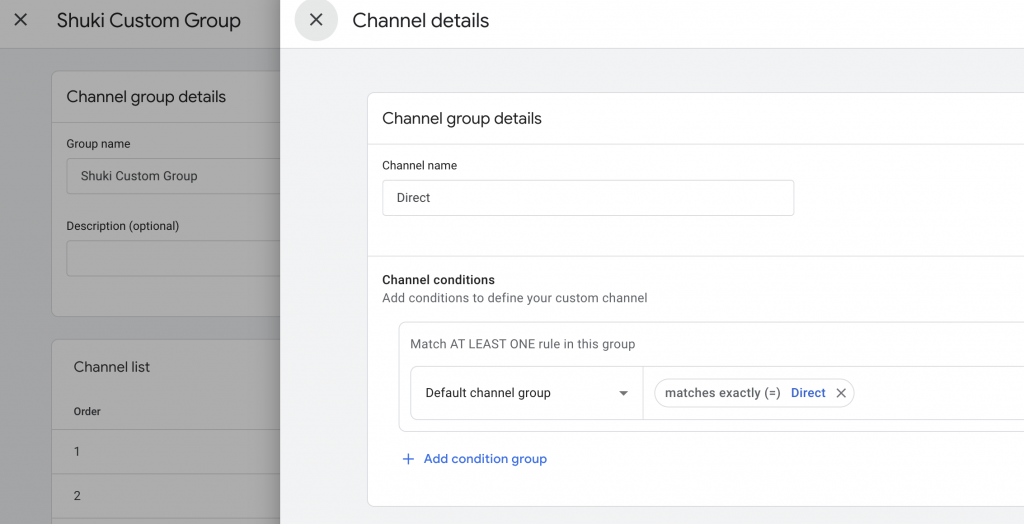This screenshot has height=524, width=1024.
Task: Select row 2 in the Channel list
Action: [x=166, y=496]
